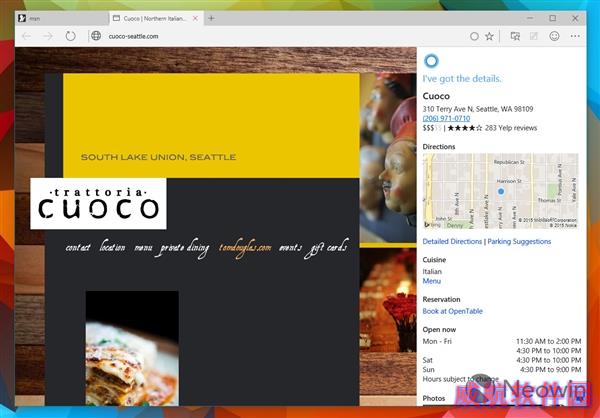Image resolution: width=600 pixels, height=418 pixels.
Task: Click the Forward navigation arrow
Action: pyautogui.click(x=48, y=36)
